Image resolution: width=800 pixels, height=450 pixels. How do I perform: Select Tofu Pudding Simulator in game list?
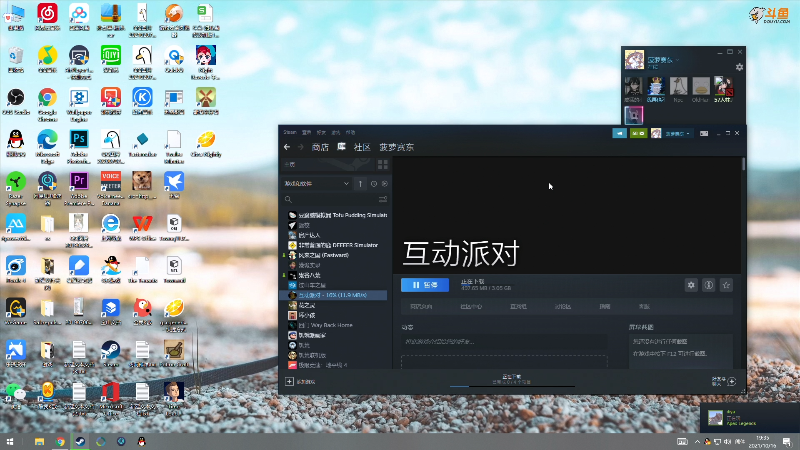pyautogui.click(x=337, y=215)
